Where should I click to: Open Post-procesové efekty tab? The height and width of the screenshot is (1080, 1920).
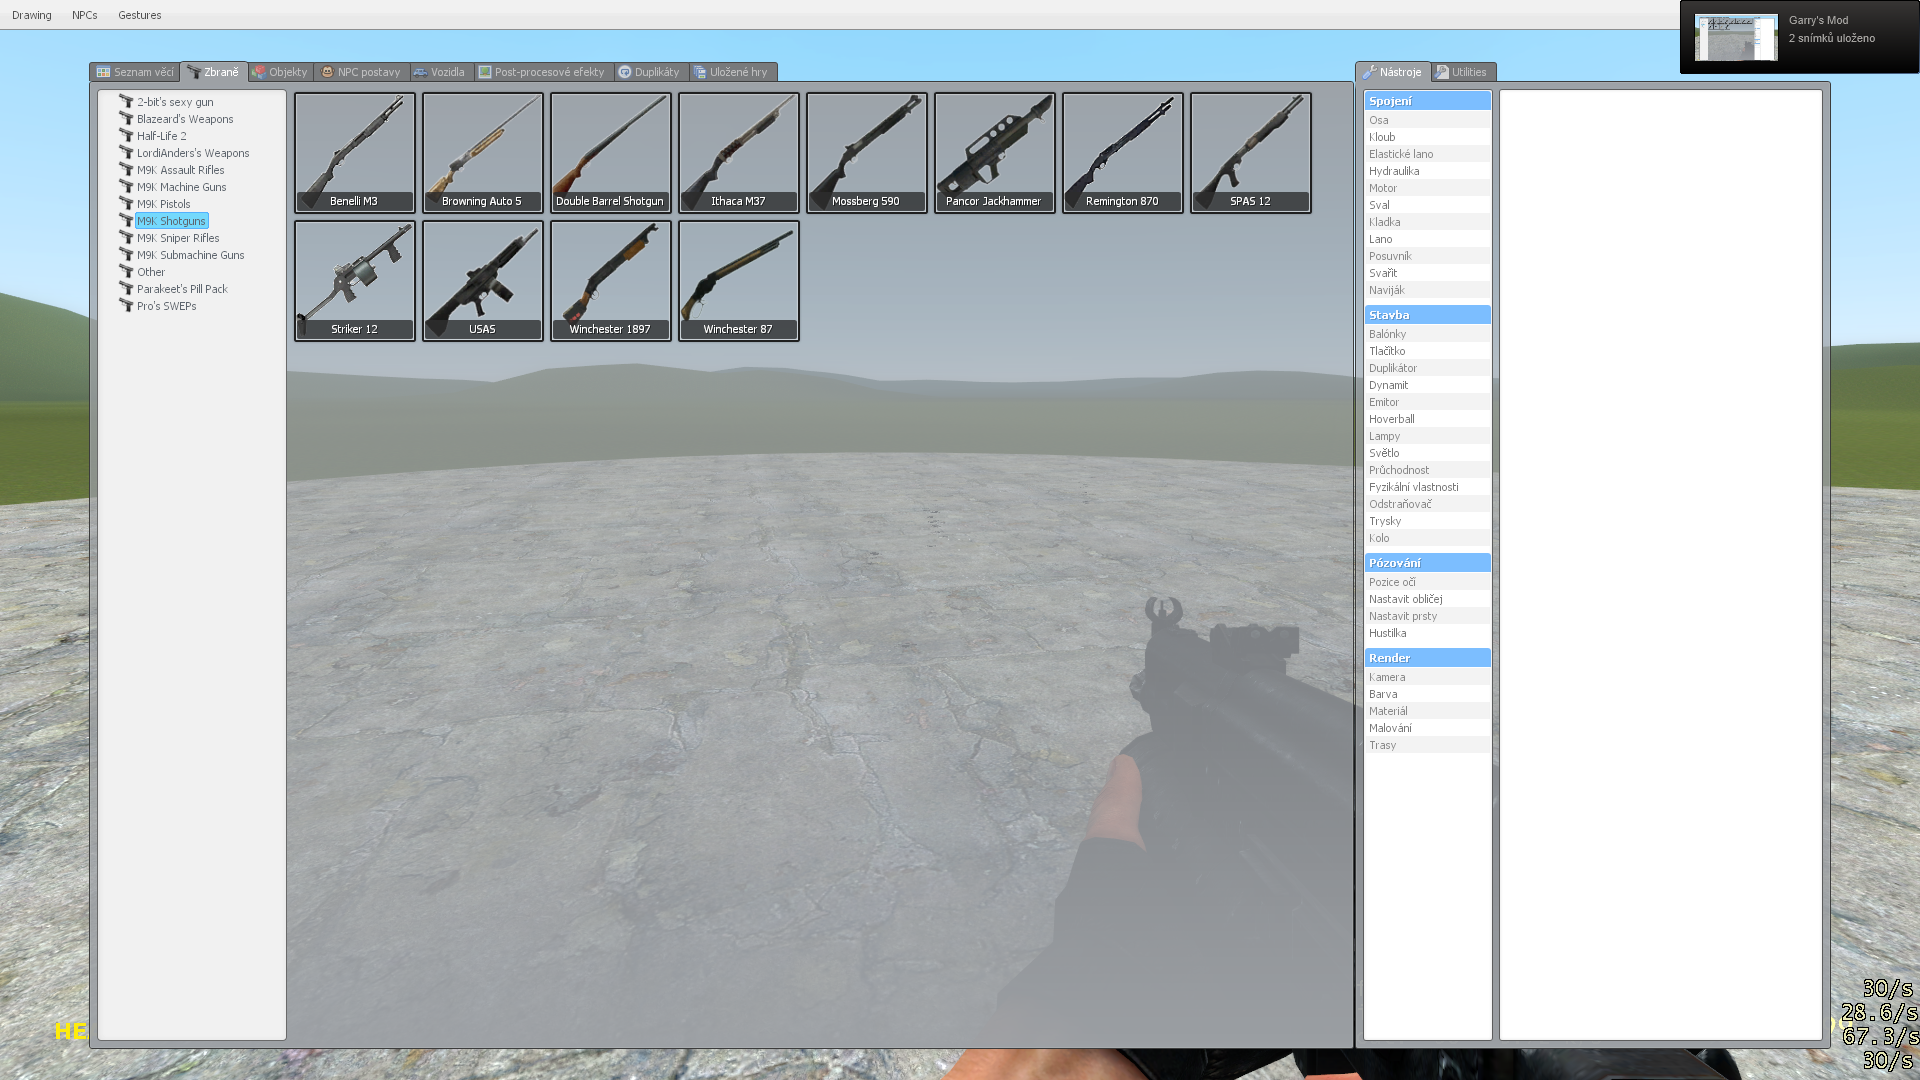click(543, 72)
